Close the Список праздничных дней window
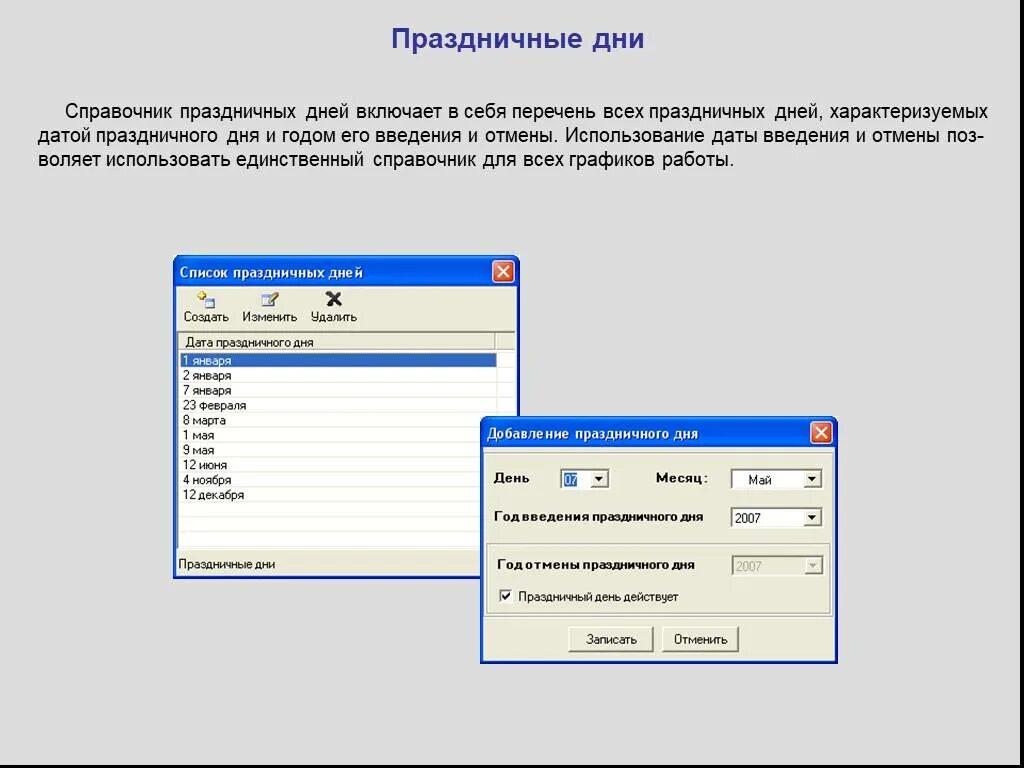This screenshot has height=768, width=1024. coord(503,272)
